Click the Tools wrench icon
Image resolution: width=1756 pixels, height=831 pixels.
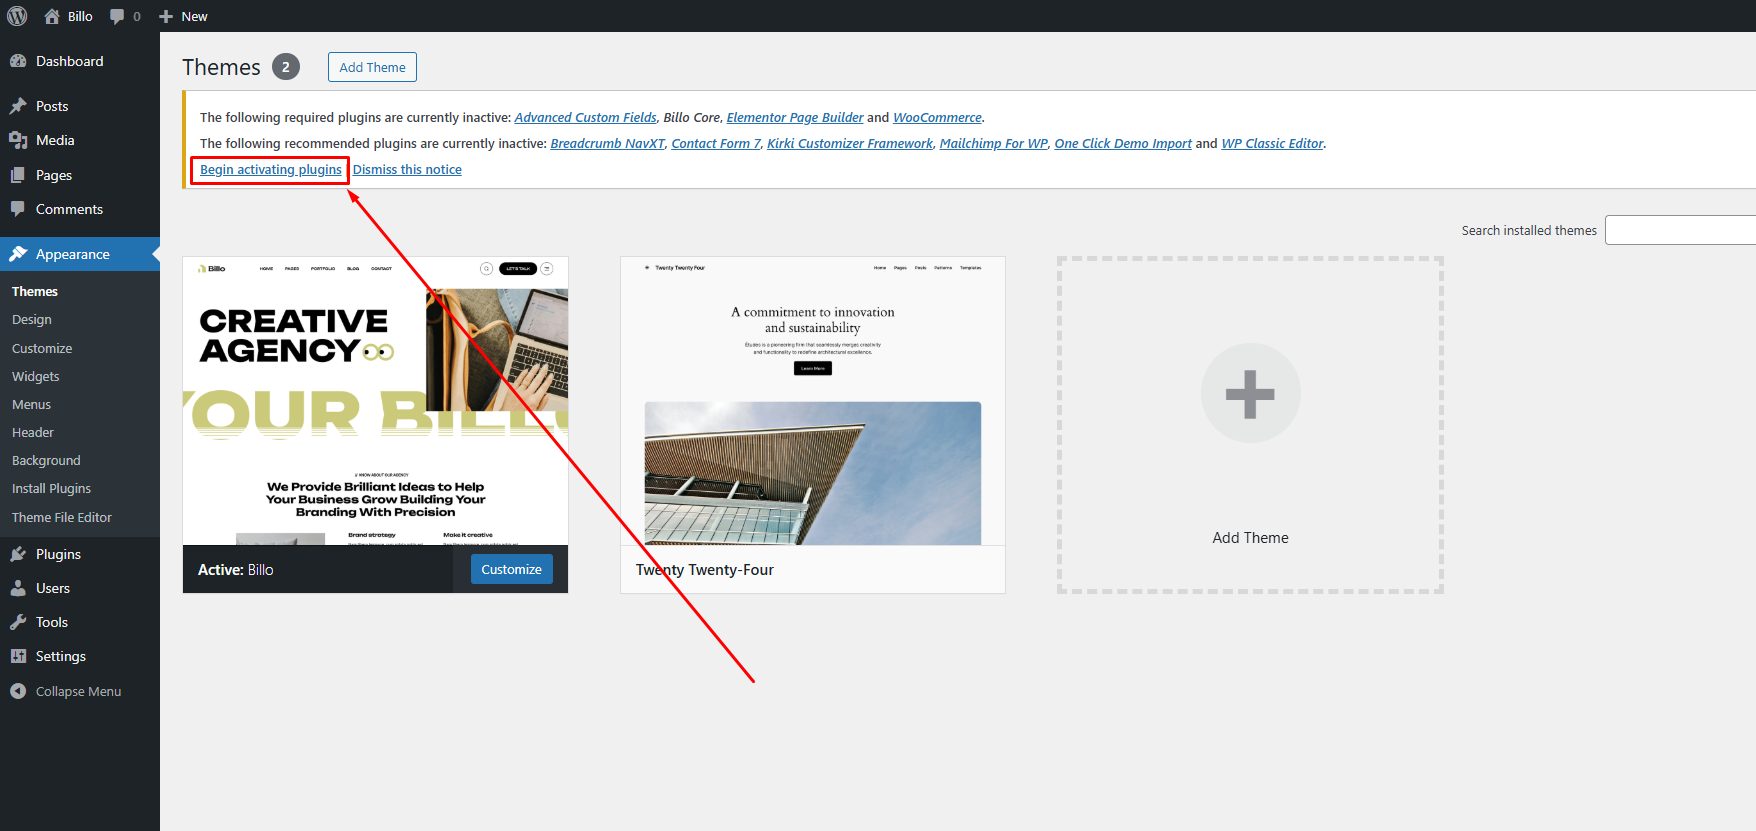pyautogui.click(x=18, y=622)
